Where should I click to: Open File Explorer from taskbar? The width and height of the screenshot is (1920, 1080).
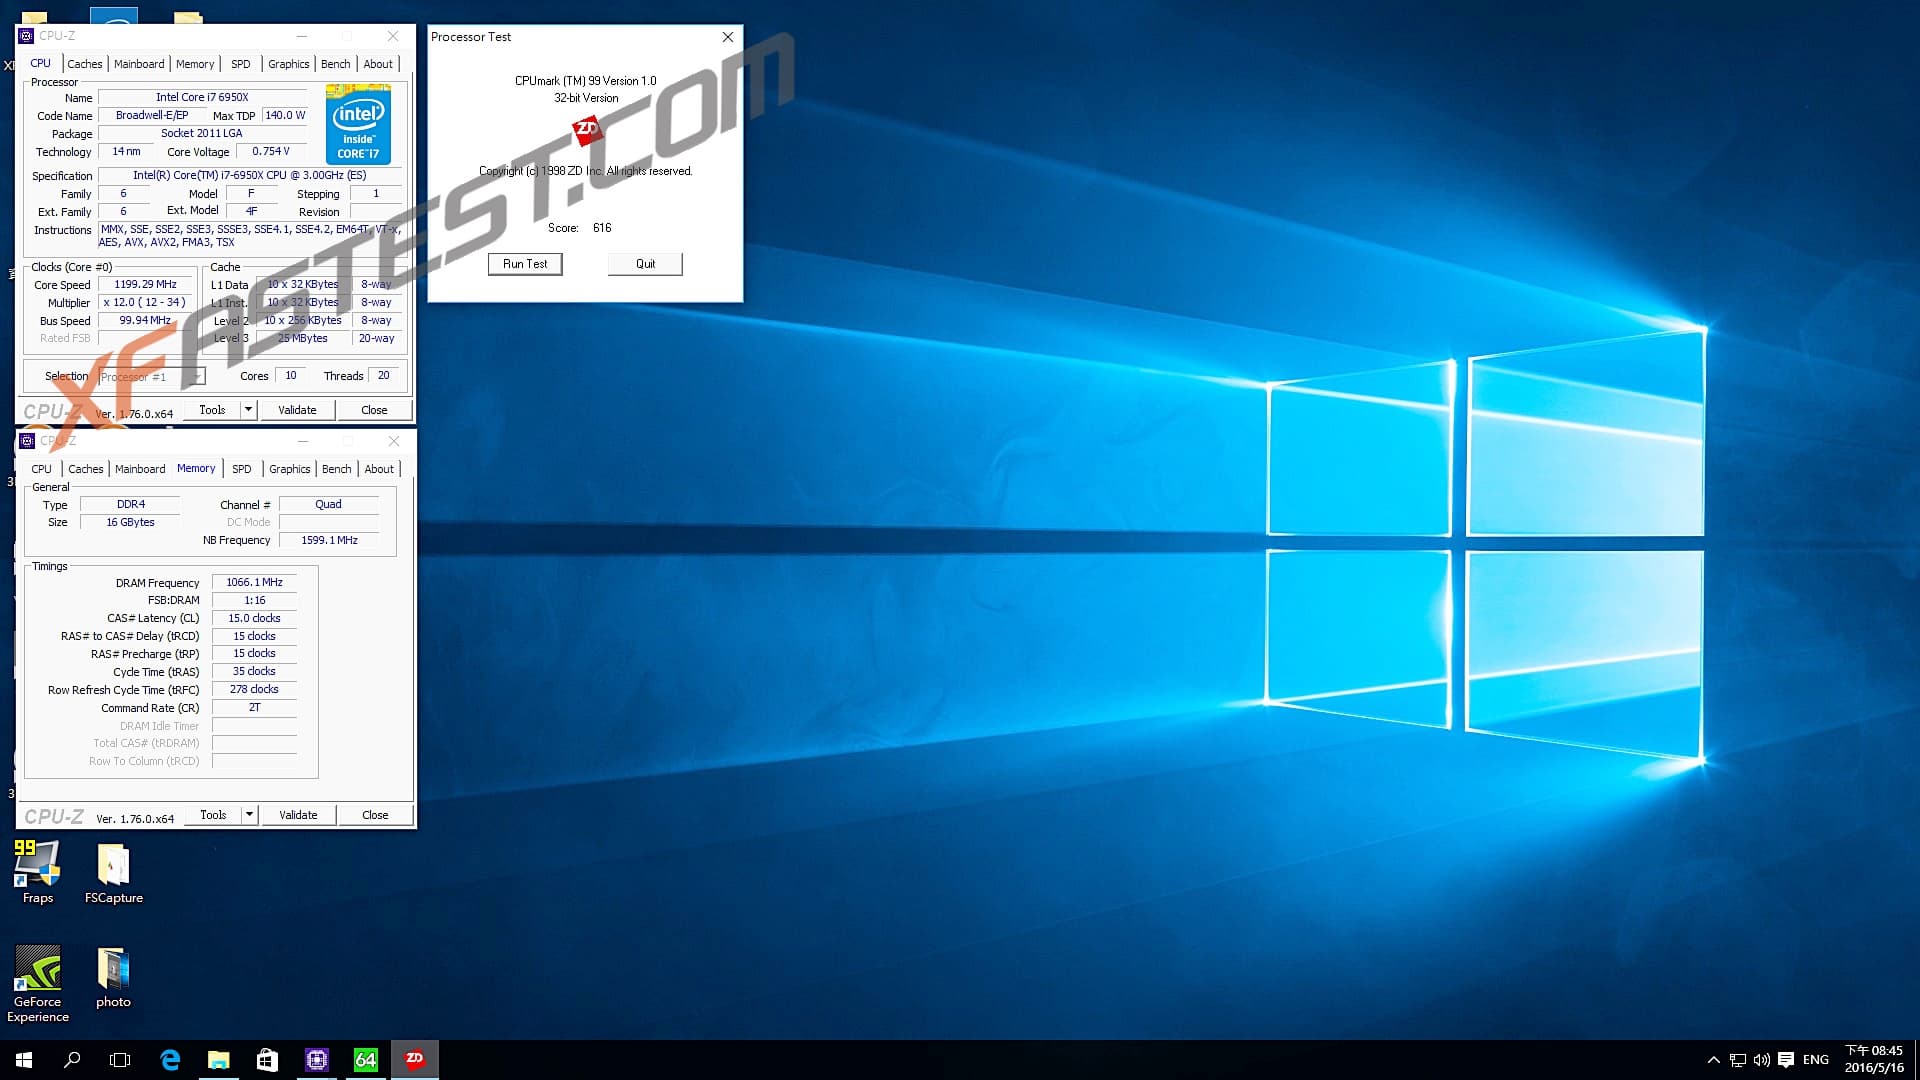(218, 1059)
